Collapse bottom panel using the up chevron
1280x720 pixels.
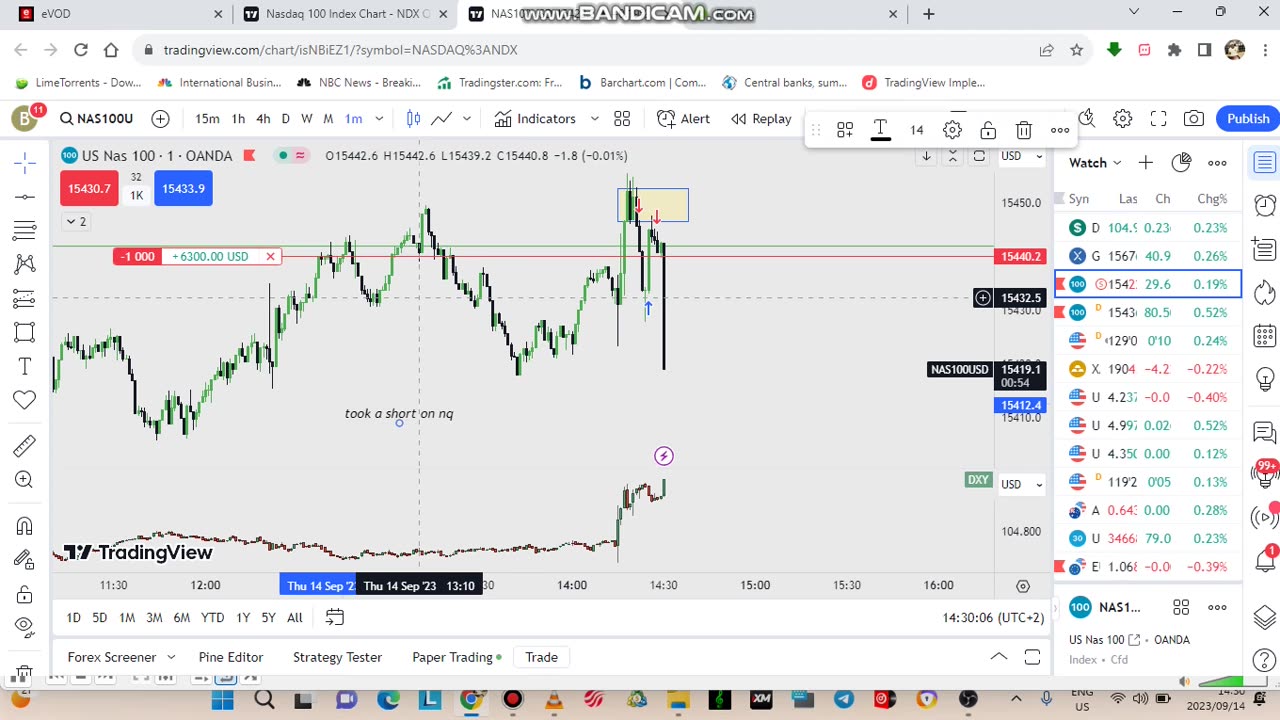[999, 657]
